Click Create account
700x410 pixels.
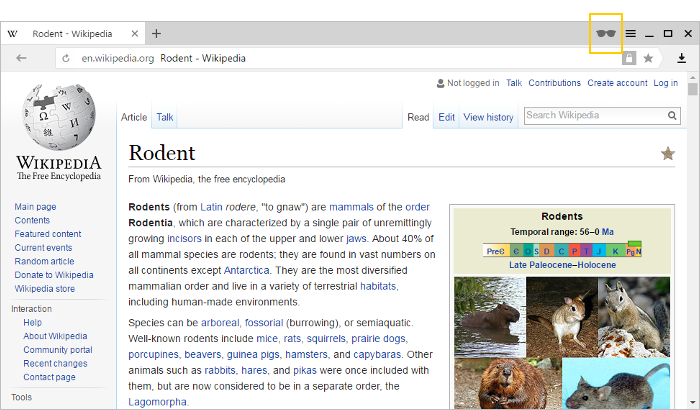[617, 83]
